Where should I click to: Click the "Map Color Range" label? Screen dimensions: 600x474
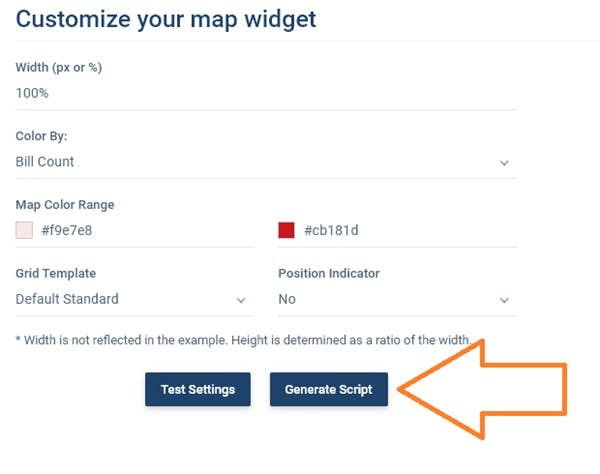(65, 205)
